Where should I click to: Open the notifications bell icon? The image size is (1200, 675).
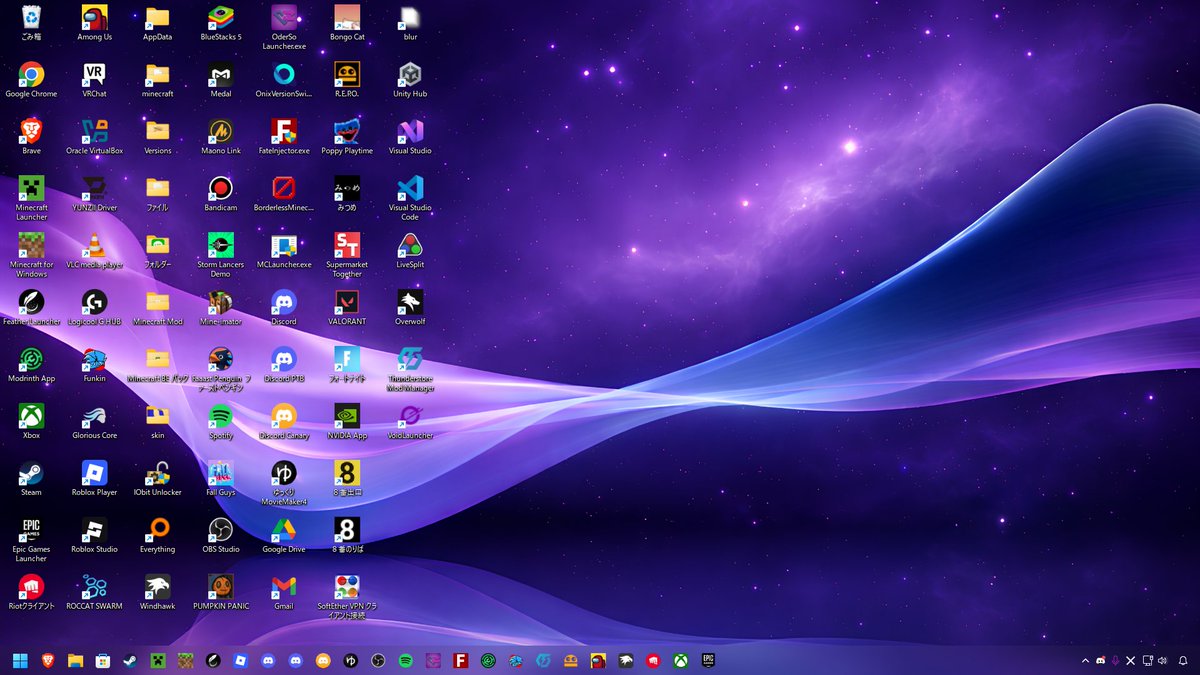(1183, 660)
